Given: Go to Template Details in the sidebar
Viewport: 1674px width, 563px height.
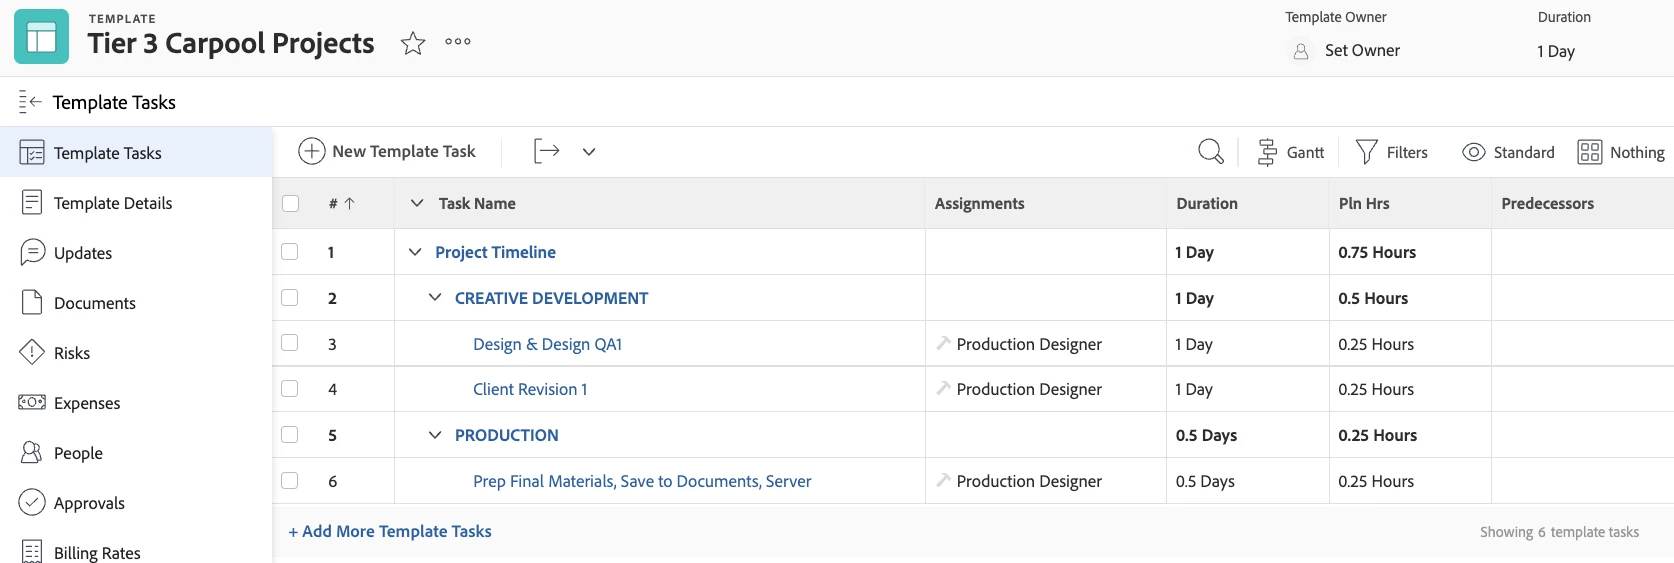Looking at the screenshot, I should coord(112,203).
